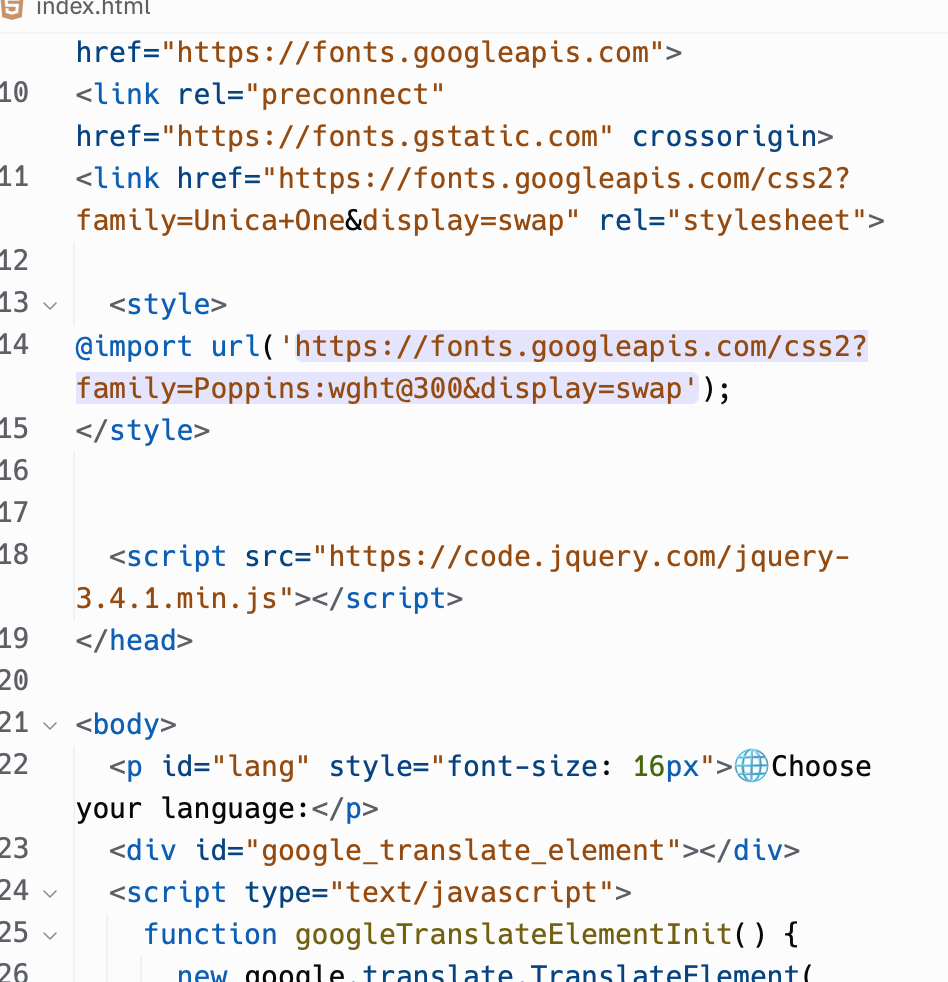948x982 pixels.
Task: Click the rel="stylesheet" attribute
Action: click(x=733, y=220)
